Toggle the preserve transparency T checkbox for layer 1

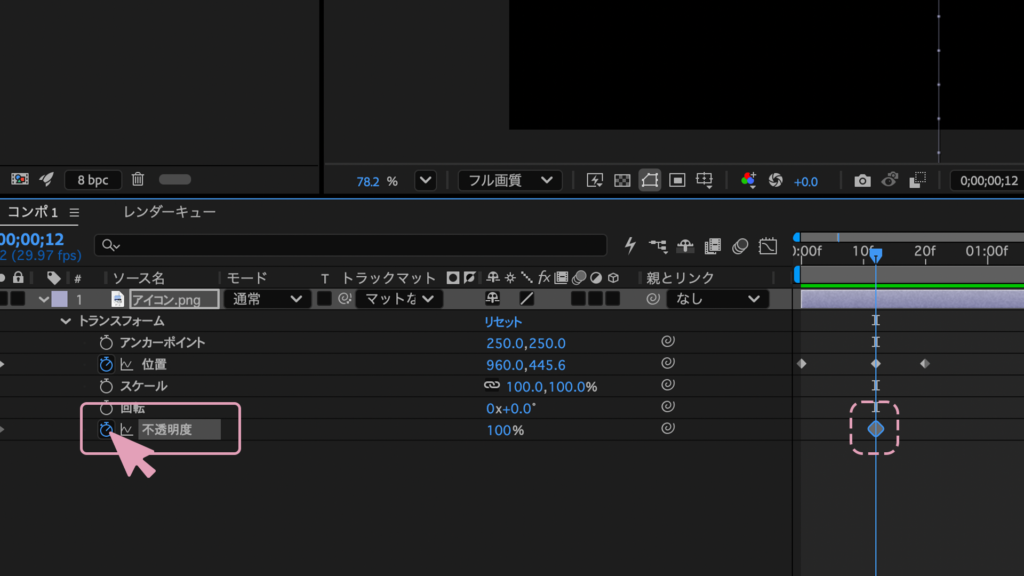coord(324,299)
